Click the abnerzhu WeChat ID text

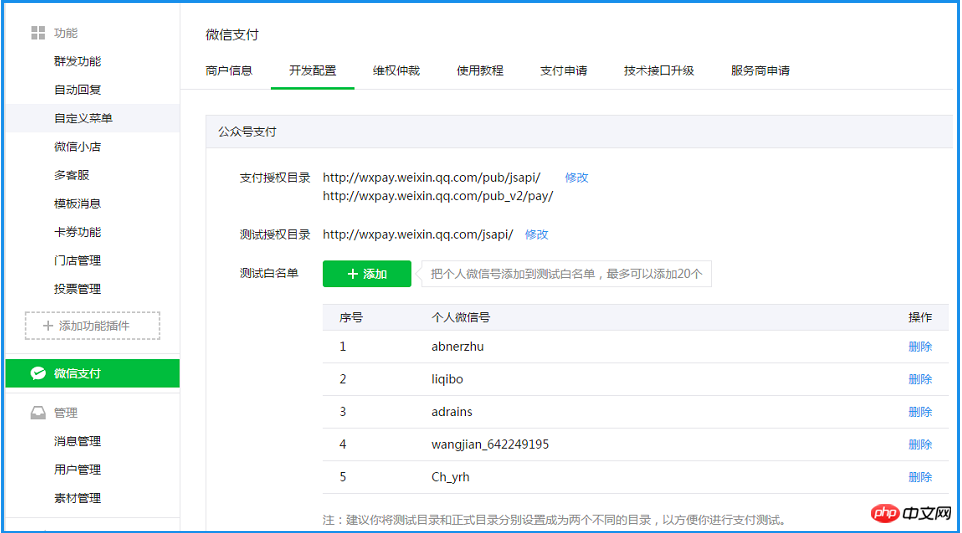(458, 347)
